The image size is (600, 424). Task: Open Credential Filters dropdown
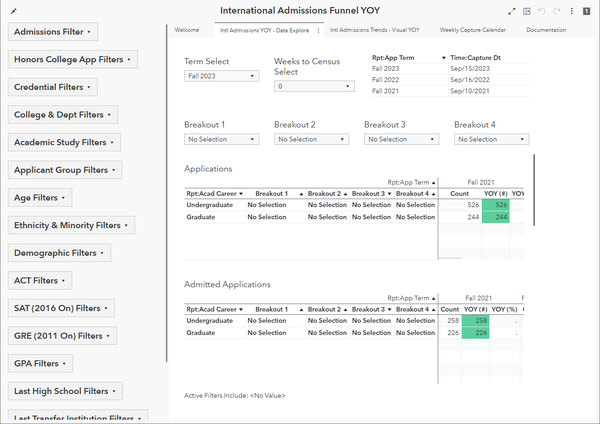coord(53,87)
